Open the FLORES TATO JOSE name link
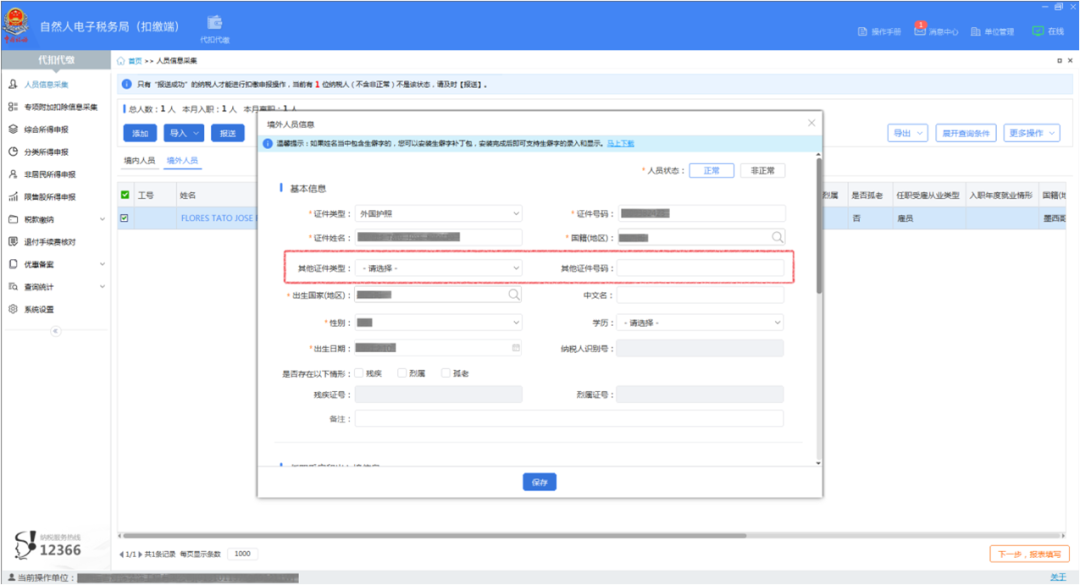Viewport: 1080px width, 585px height. point(217,218)
